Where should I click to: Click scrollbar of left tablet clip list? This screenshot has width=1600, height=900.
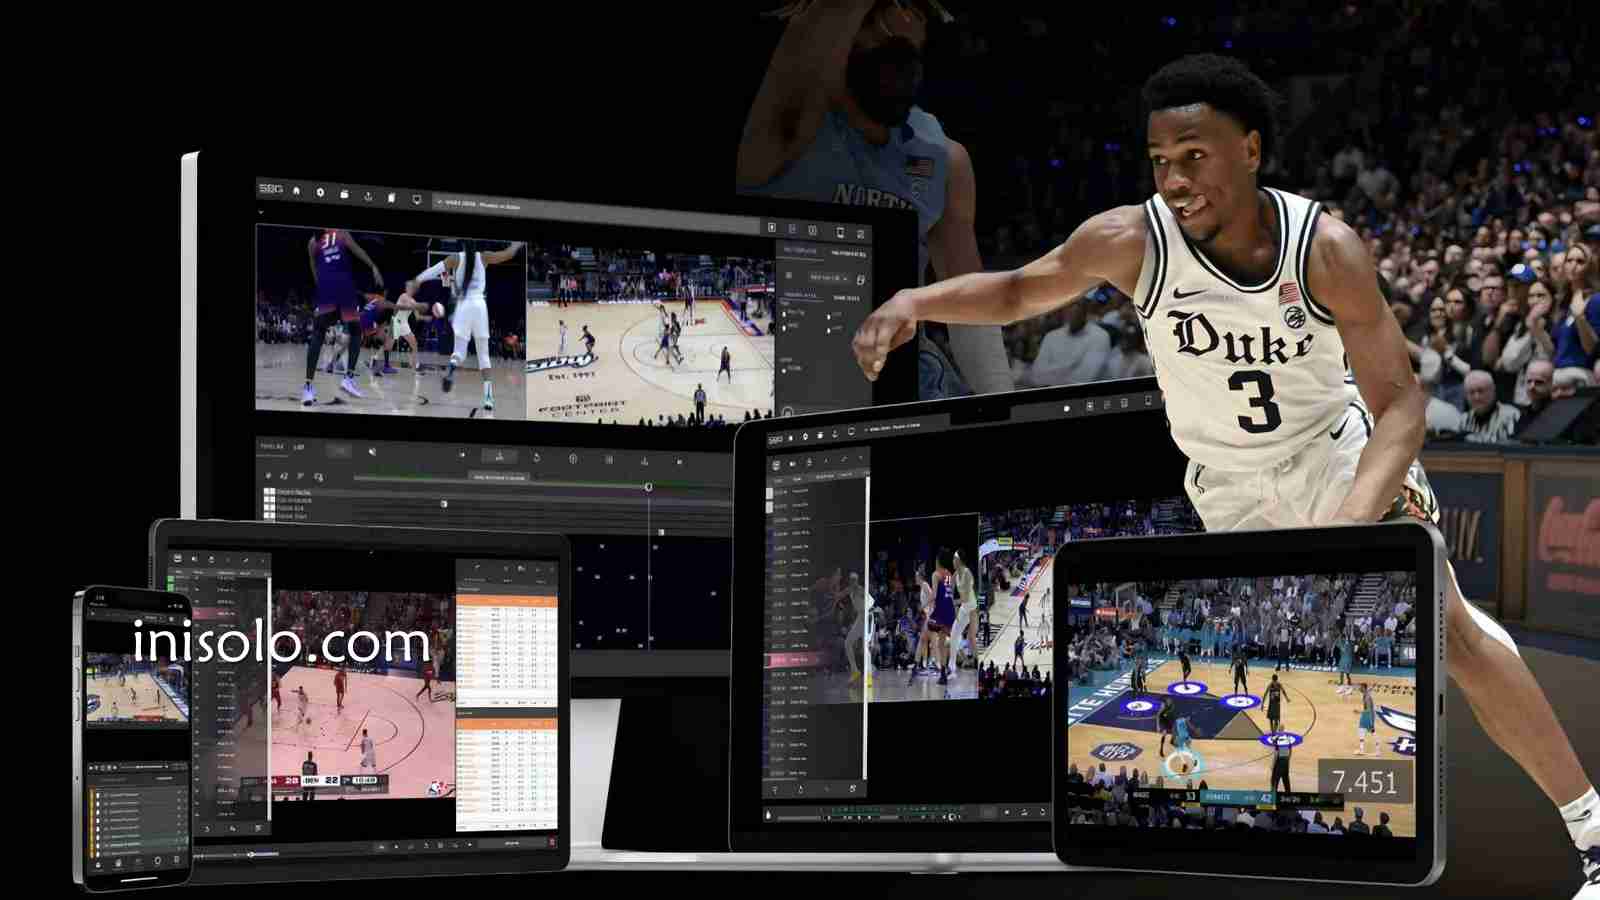coord(269,699)
